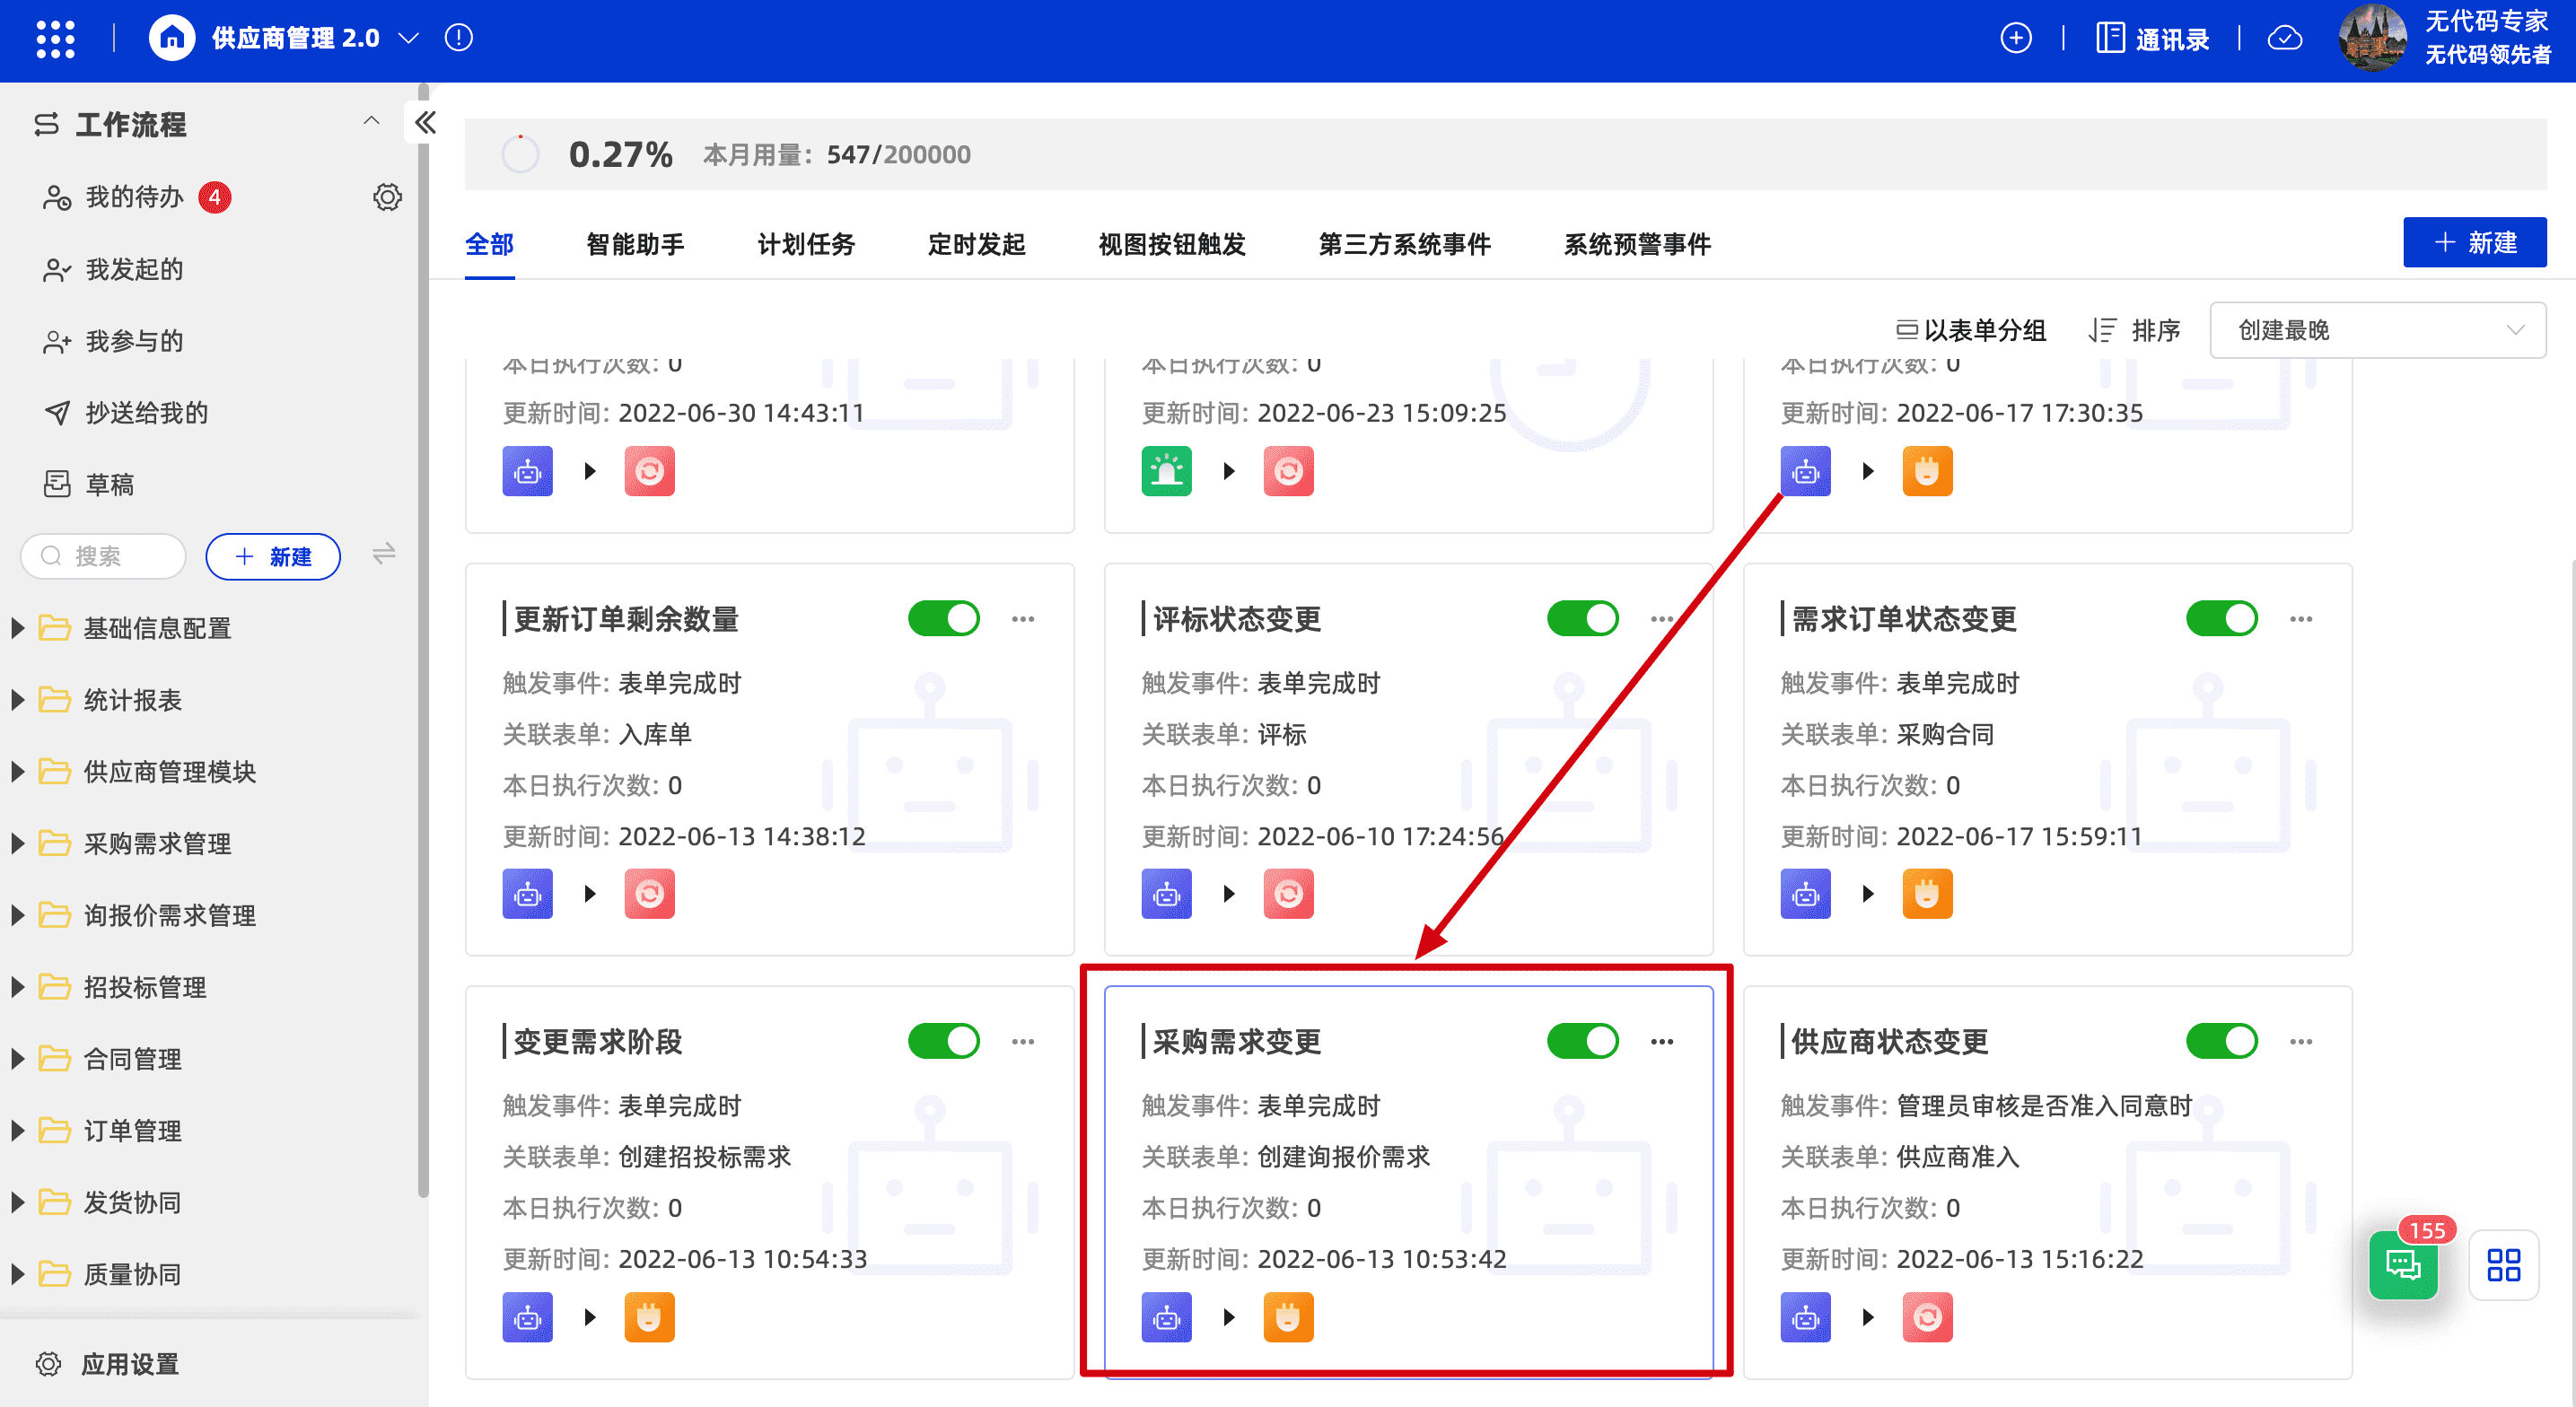Collapse the 工作流程 section chevron
This screenshot has width=2576, height=1407.
(x=371, y=122)
